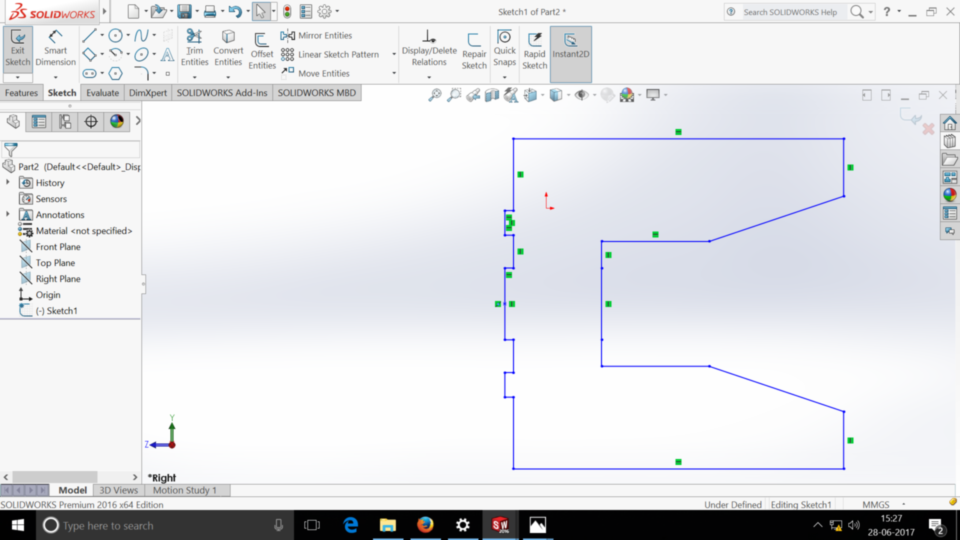Click Convert Entities tool
The height and width of the screenshot is (540, 960).
point(228,48)
